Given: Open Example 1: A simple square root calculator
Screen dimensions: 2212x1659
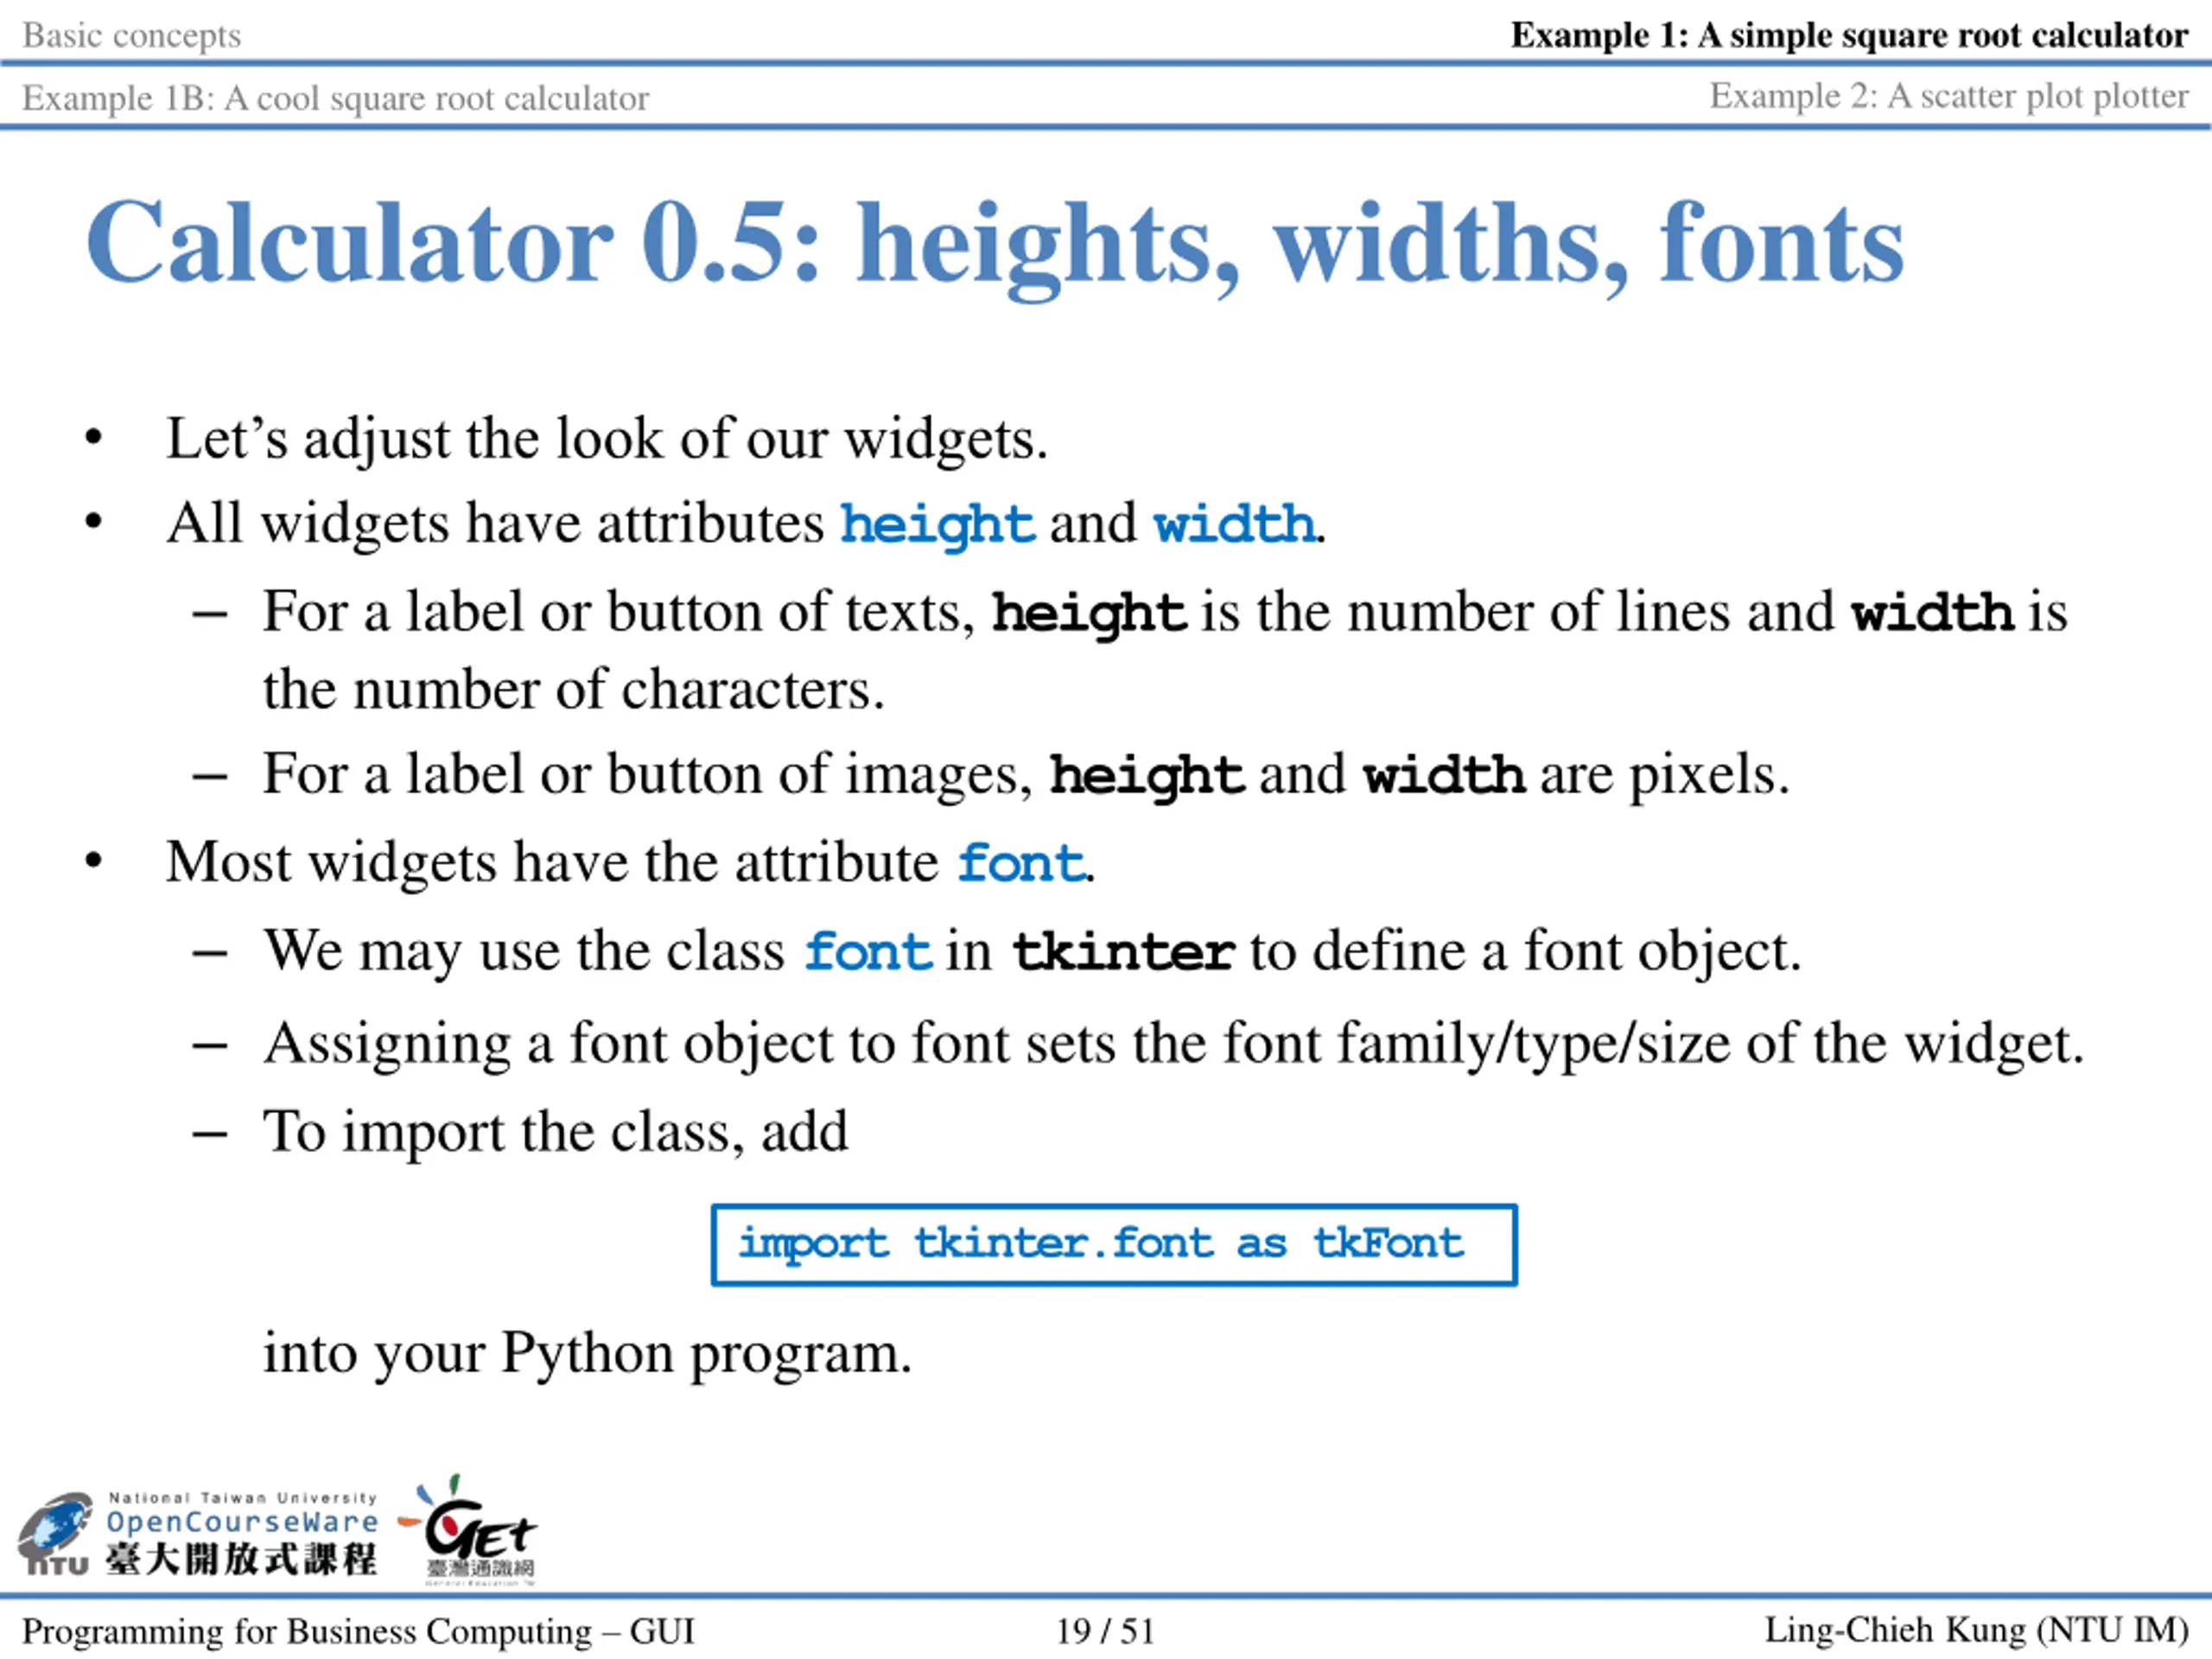Looking at the screenshot, I should [x=1849, y=35].
